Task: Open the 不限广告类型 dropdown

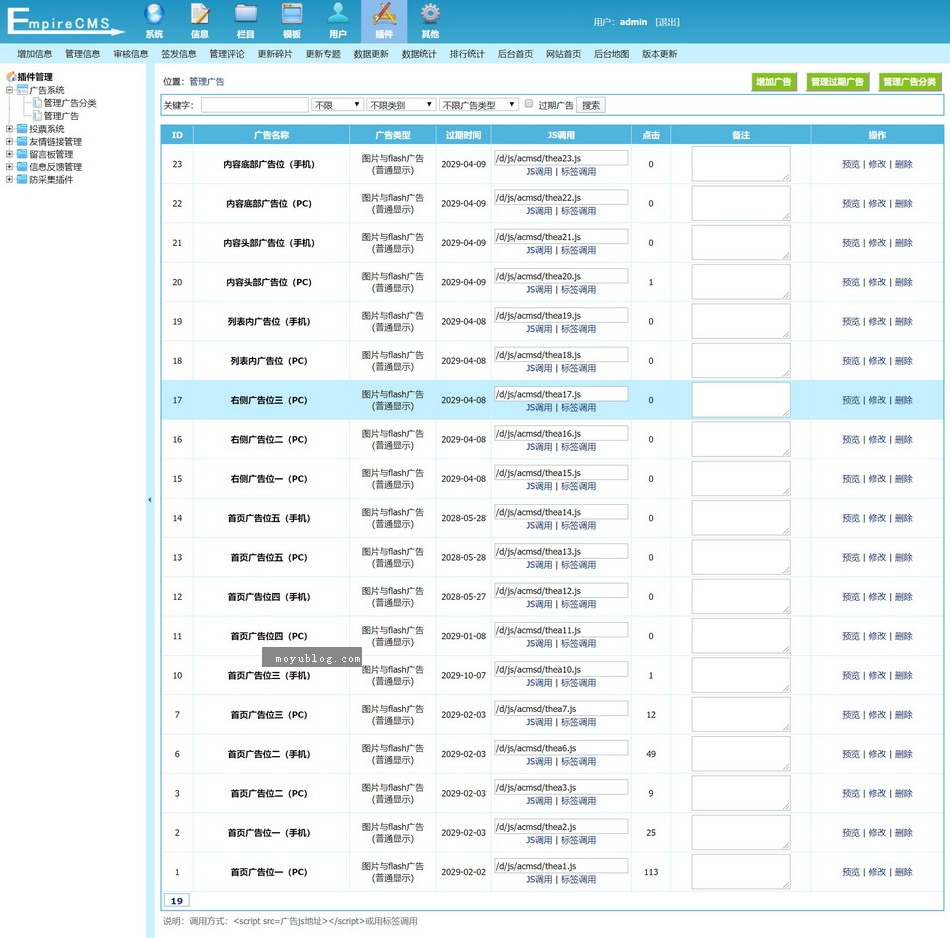Action: pos(479,105)
